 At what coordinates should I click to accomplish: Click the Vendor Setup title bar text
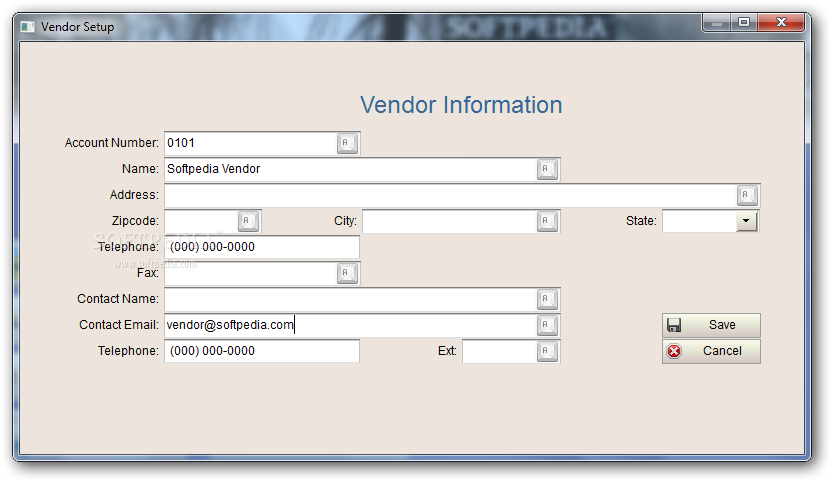click(77, 27)
